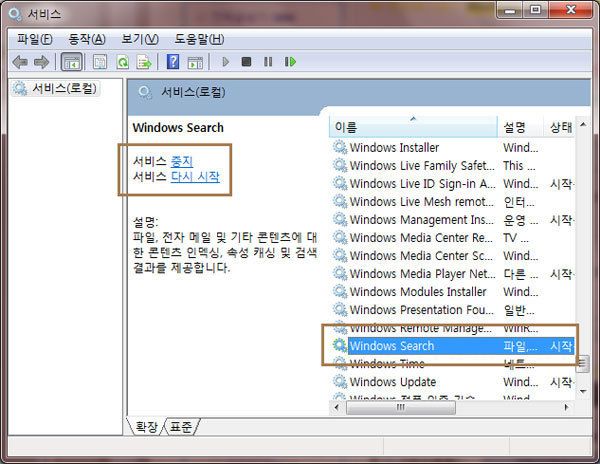This screenshot has width=600, height=464.
Task: Click the vertical scrollbar up arrow
Action: pyautogui.click(x=583, y=124)
